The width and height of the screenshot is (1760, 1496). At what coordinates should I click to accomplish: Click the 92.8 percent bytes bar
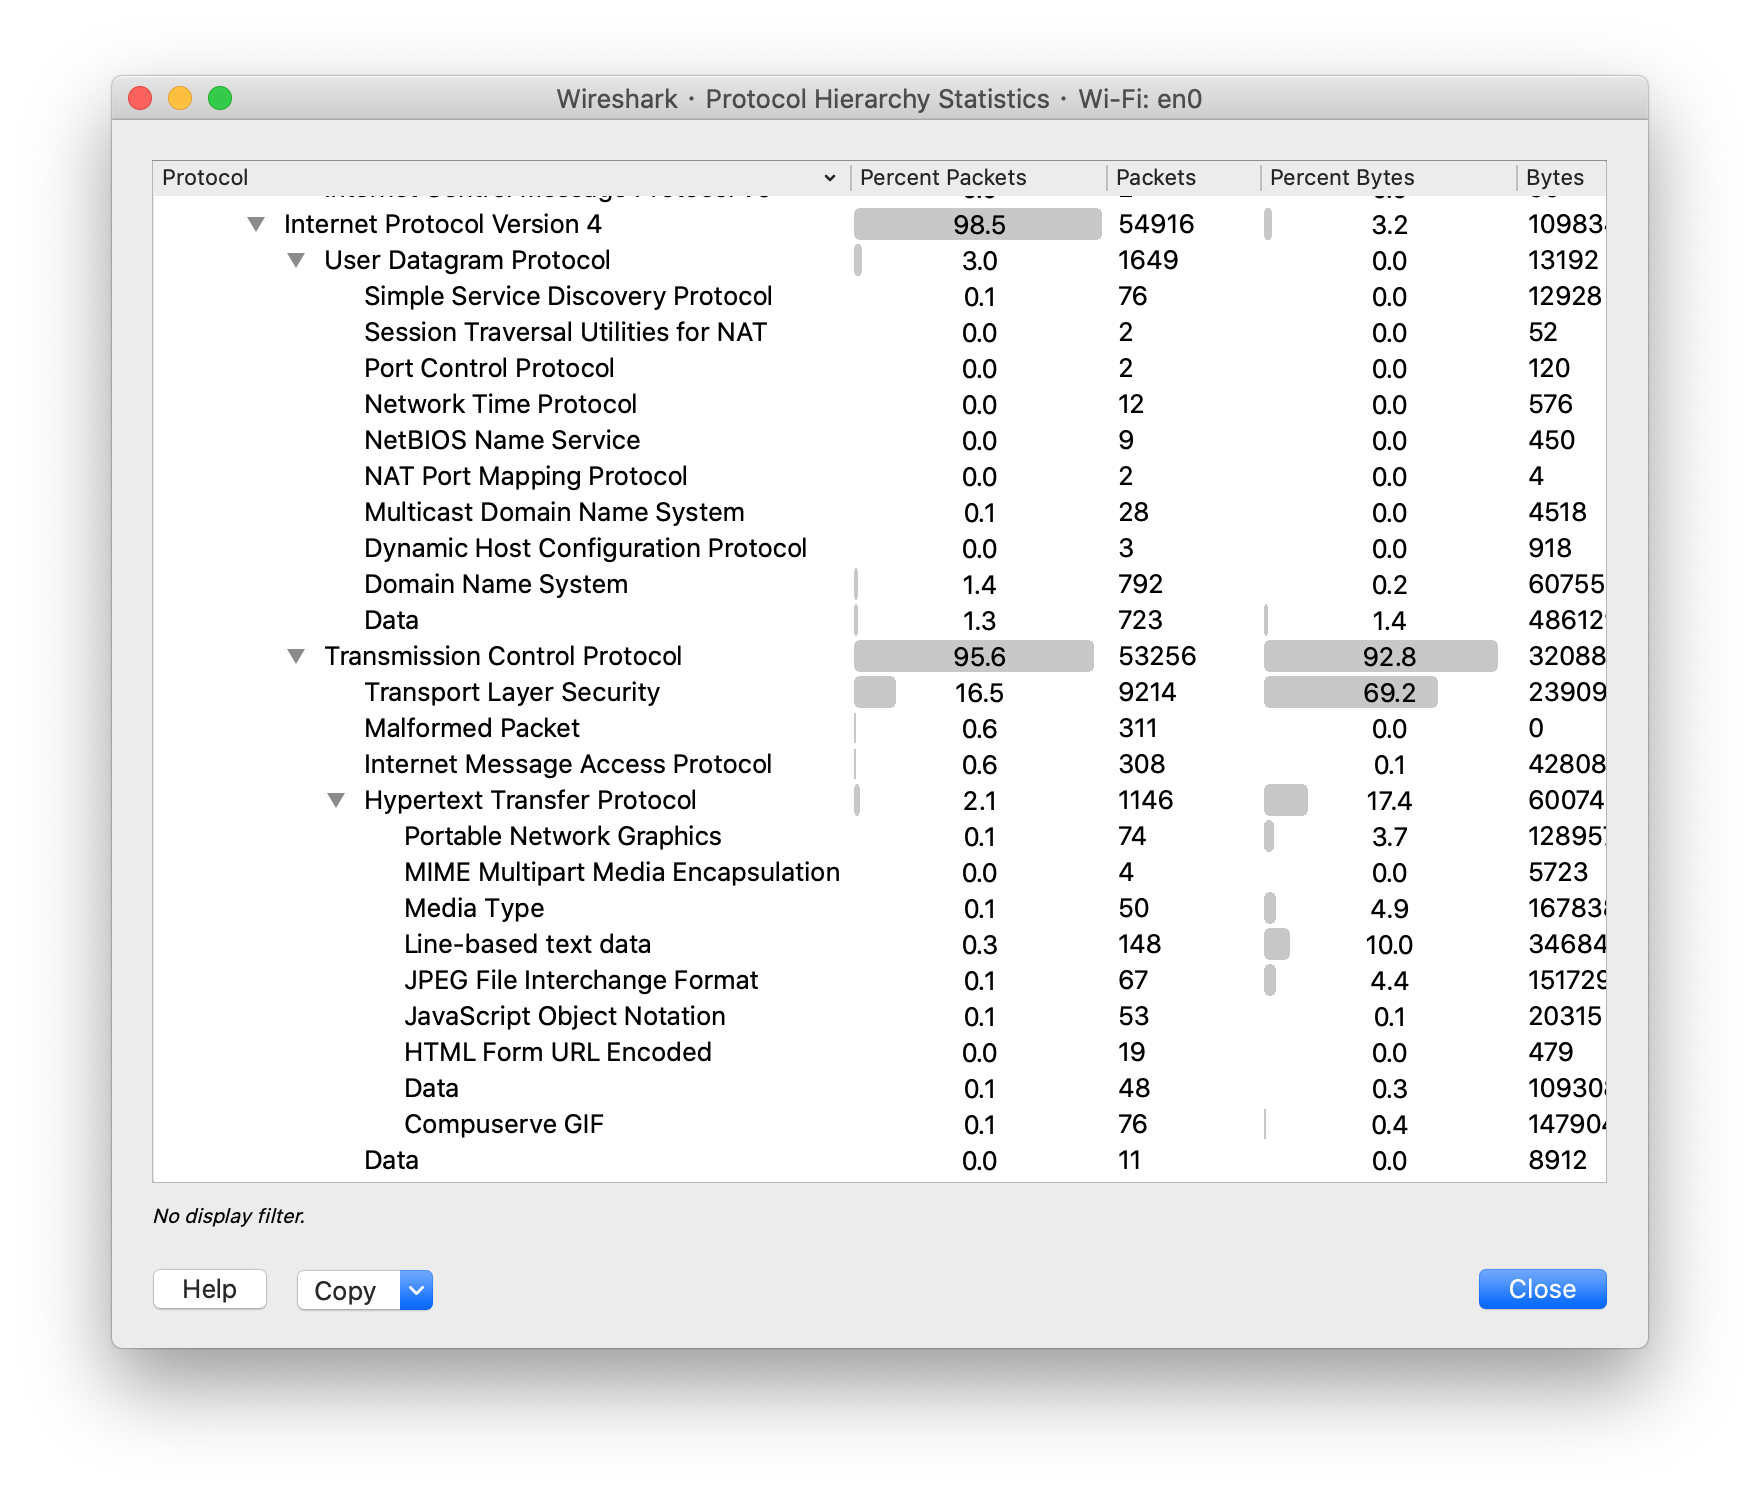(x=1381, y=656)
